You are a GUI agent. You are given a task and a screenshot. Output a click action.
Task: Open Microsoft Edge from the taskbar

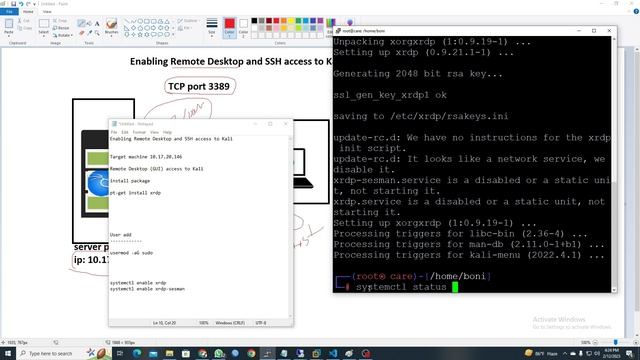[x=137, y=353]
